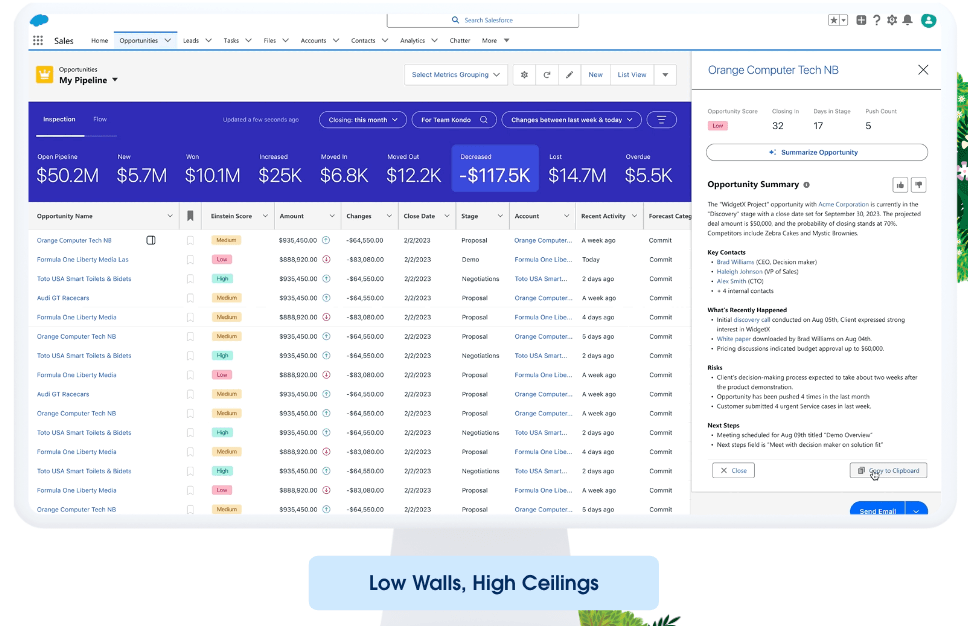Click the thumbs up feedback button
The height and width of the screenshot is (626, 968).
(900, 185)
